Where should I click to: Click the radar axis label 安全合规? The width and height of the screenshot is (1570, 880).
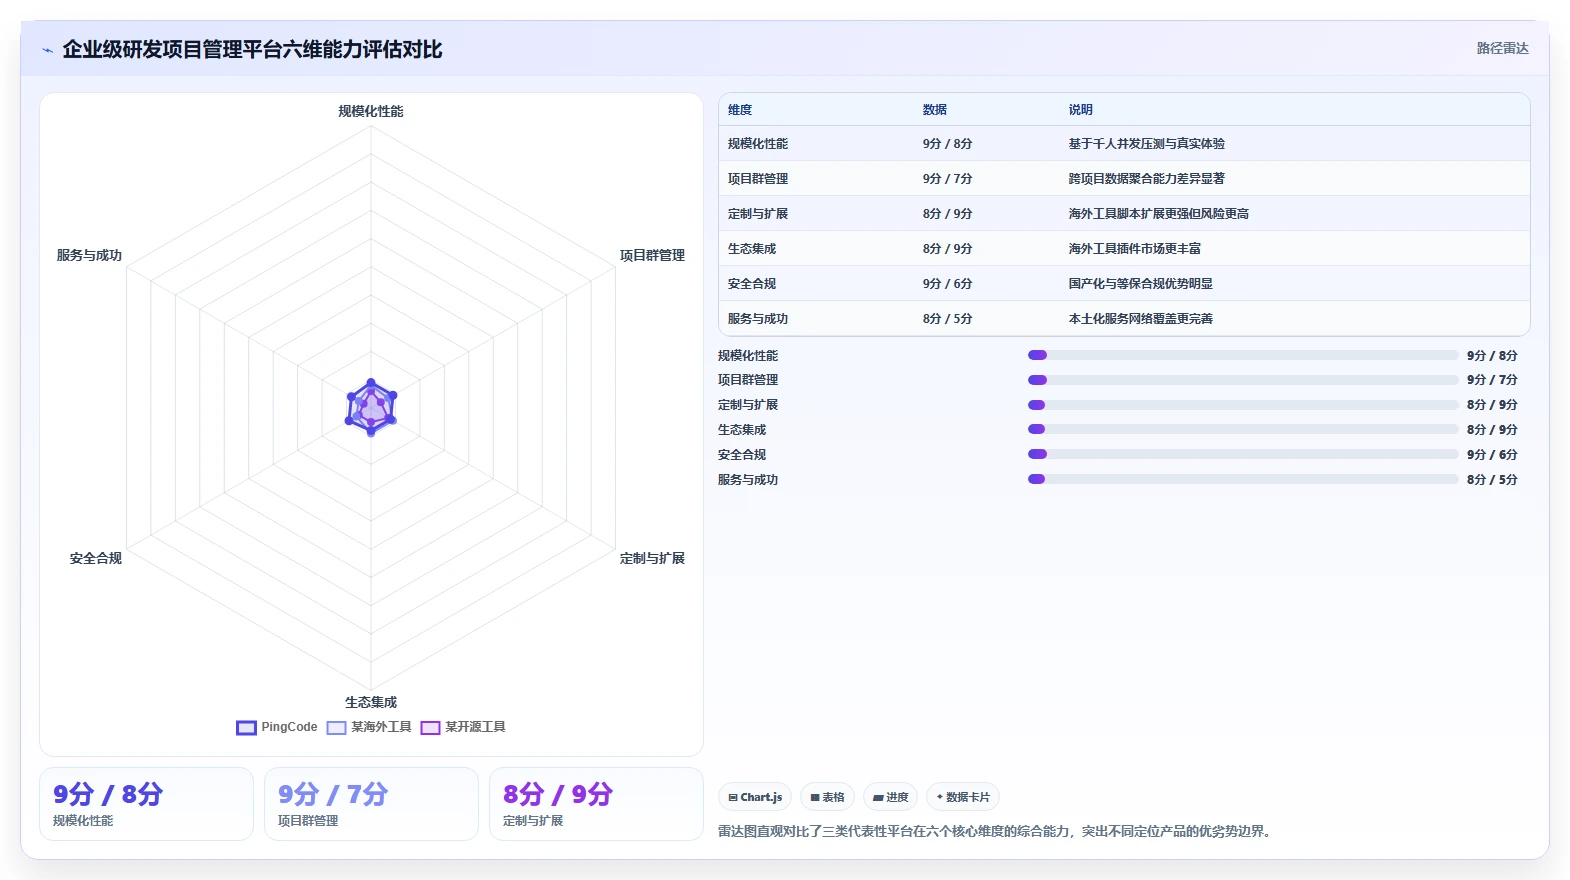pos(96,558)
